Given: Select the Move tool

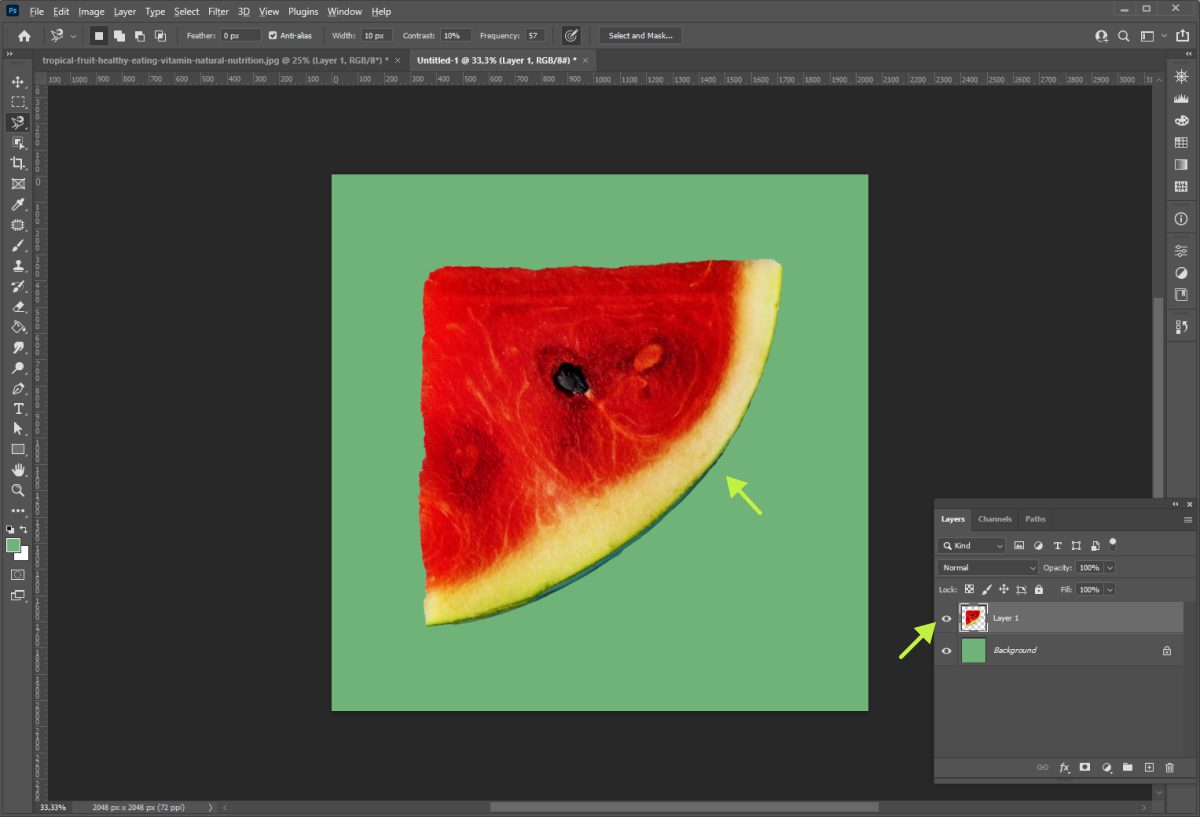Looking at the screenshot, I should click(x=18, y=81).
